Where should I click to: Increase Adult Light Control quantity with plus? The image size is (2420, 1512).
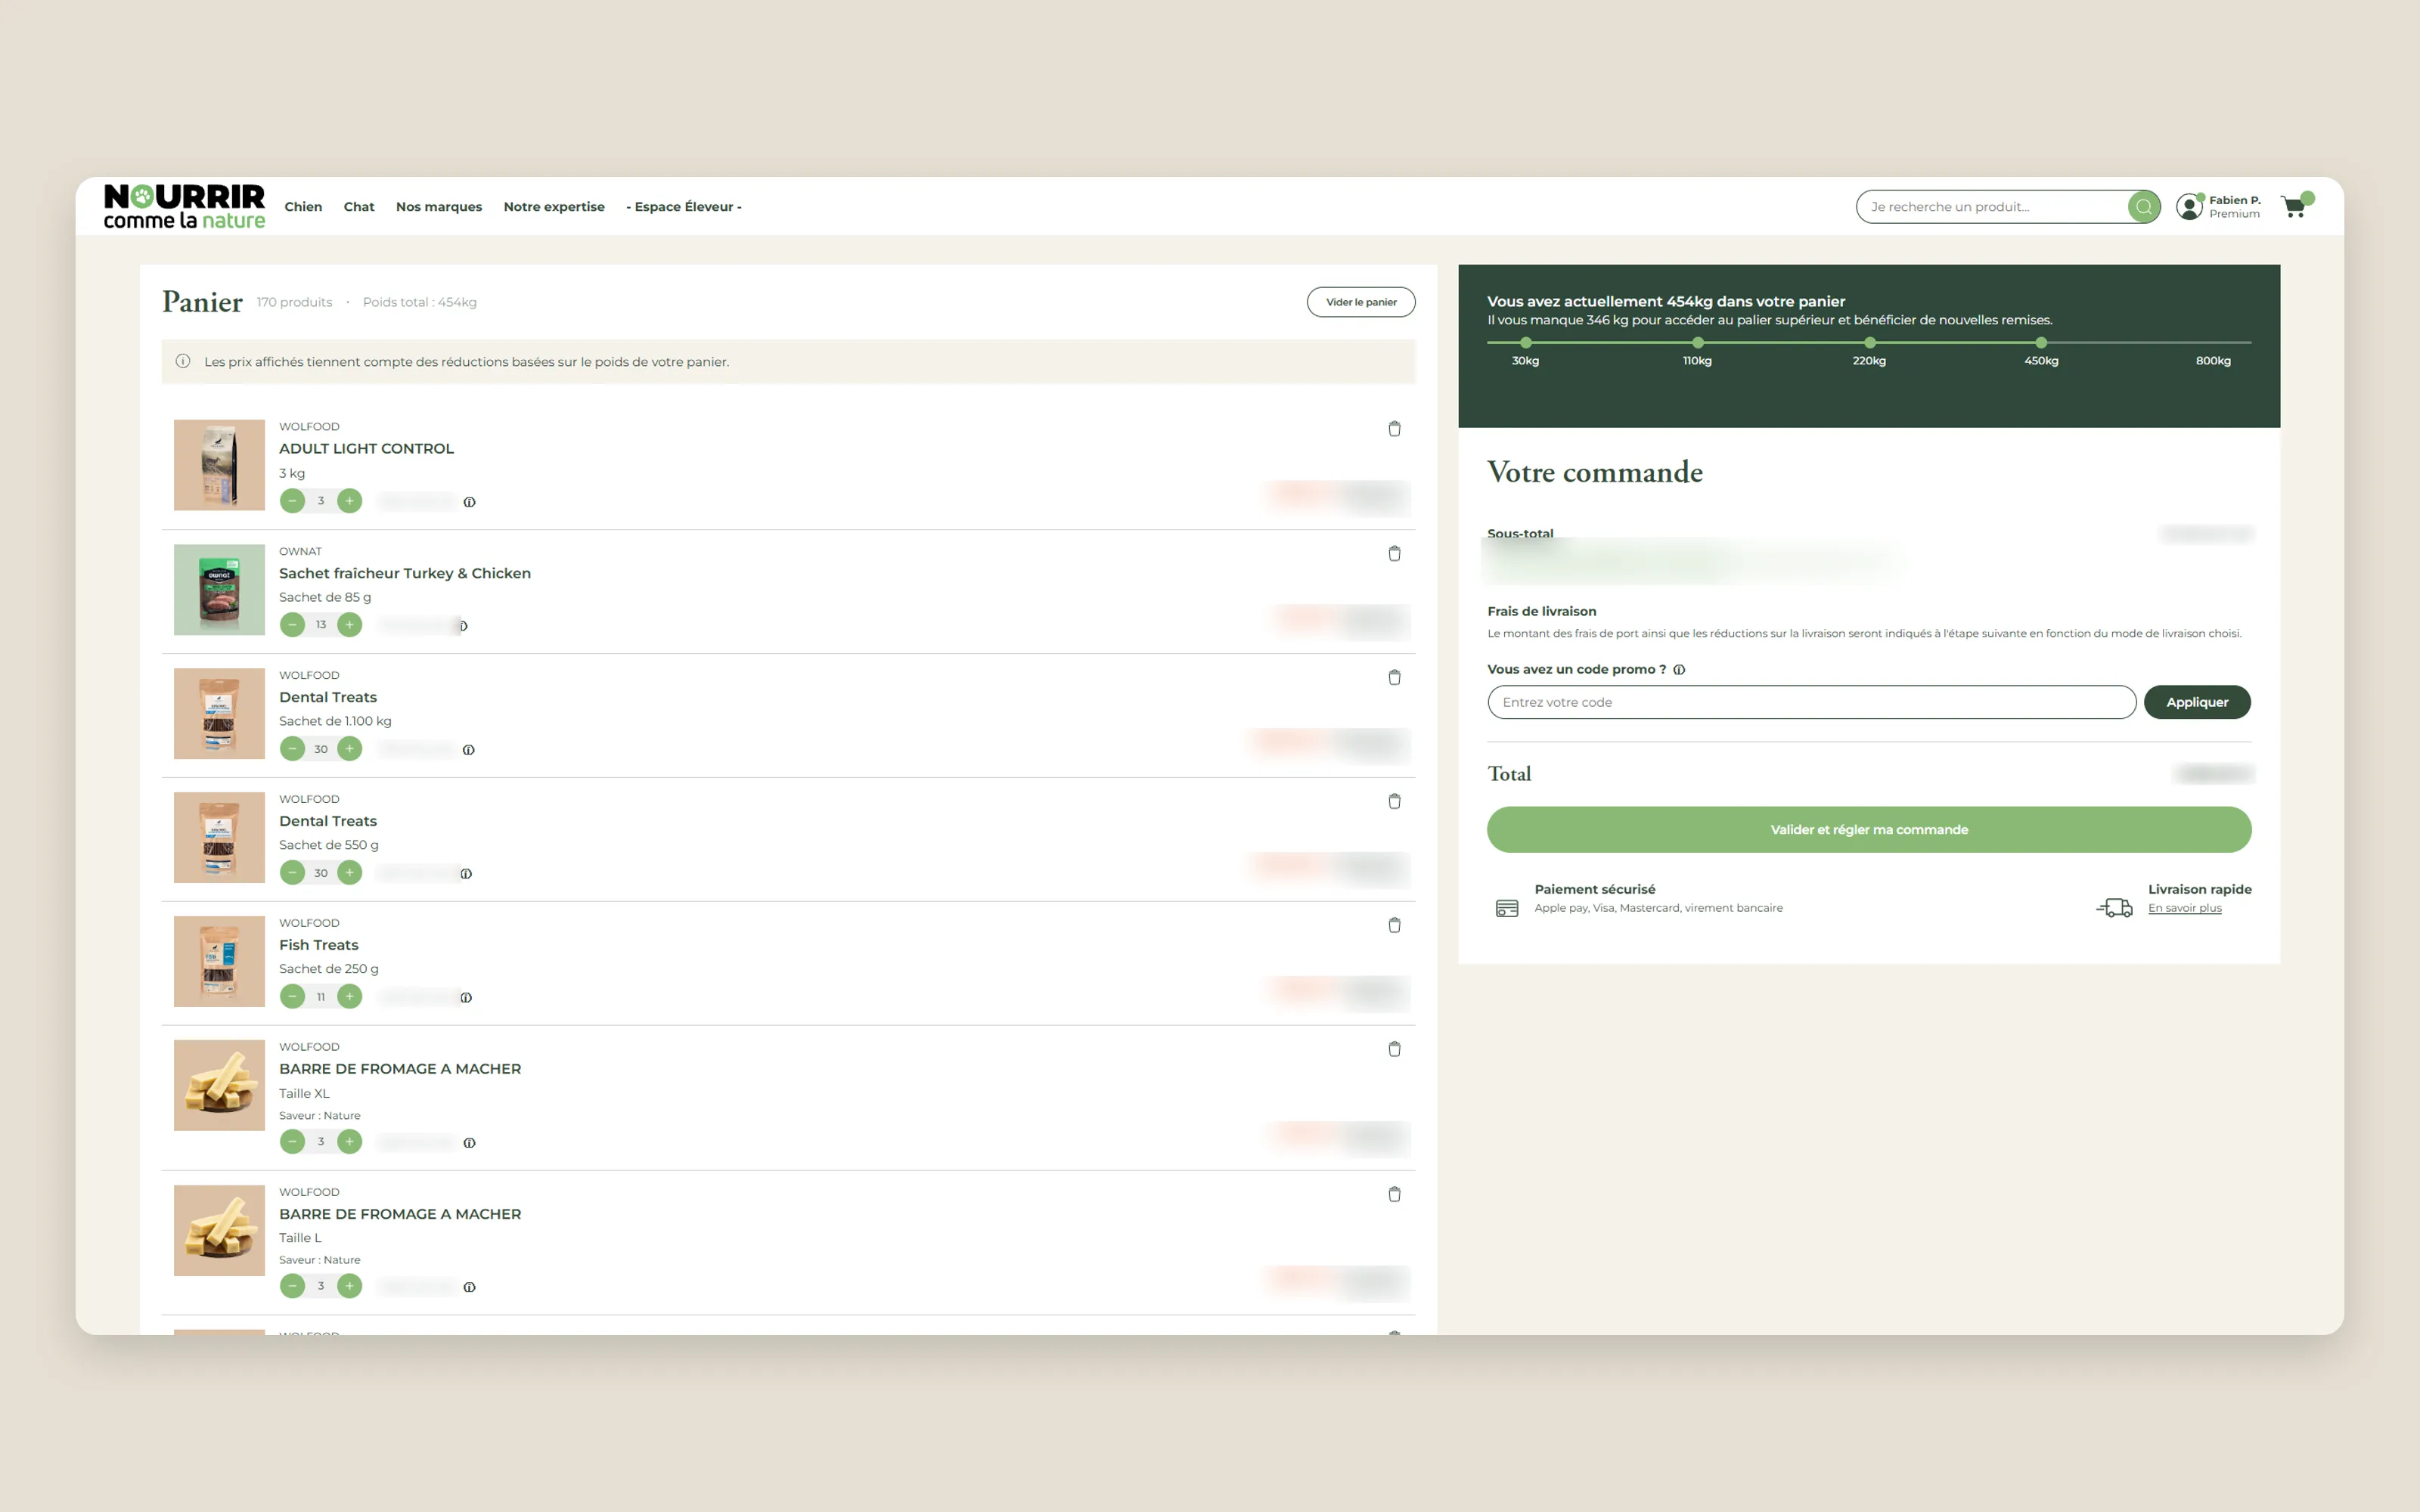[x=349, y=501]
